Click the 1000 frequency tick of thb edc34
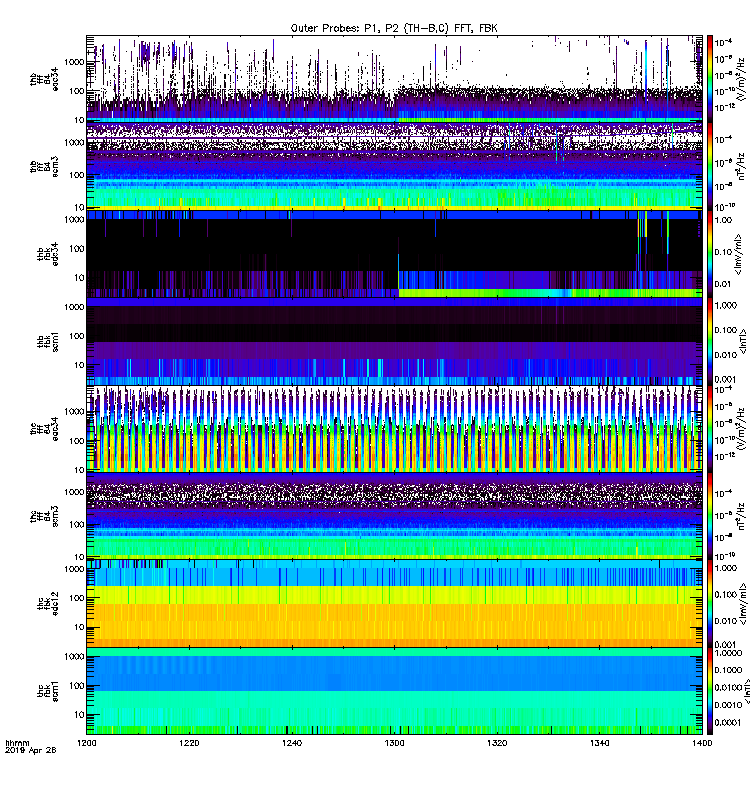The width and height of the screenshot is (750, 800). coord(74,220)
